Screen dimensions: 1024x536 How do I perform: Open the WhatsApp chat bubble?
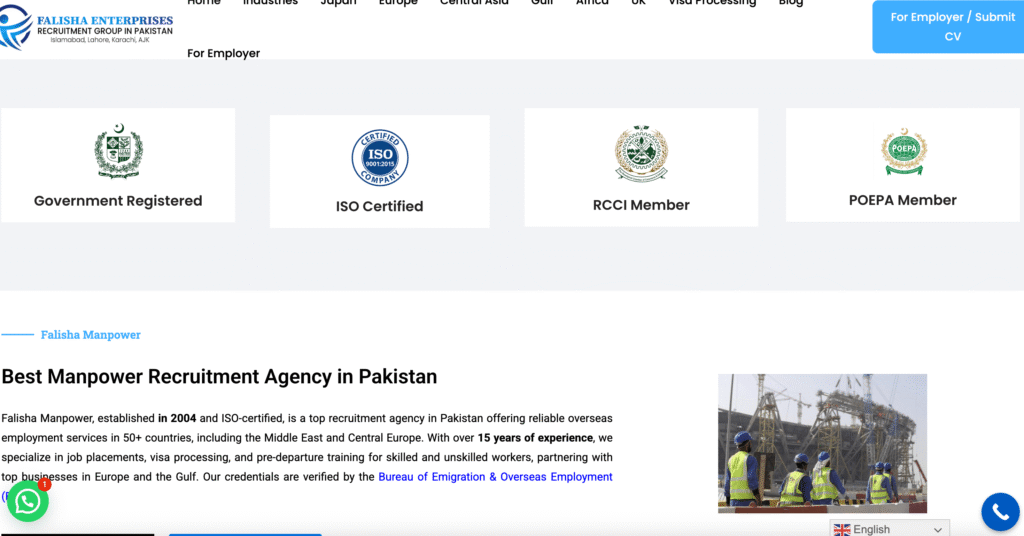pos(27,501)
